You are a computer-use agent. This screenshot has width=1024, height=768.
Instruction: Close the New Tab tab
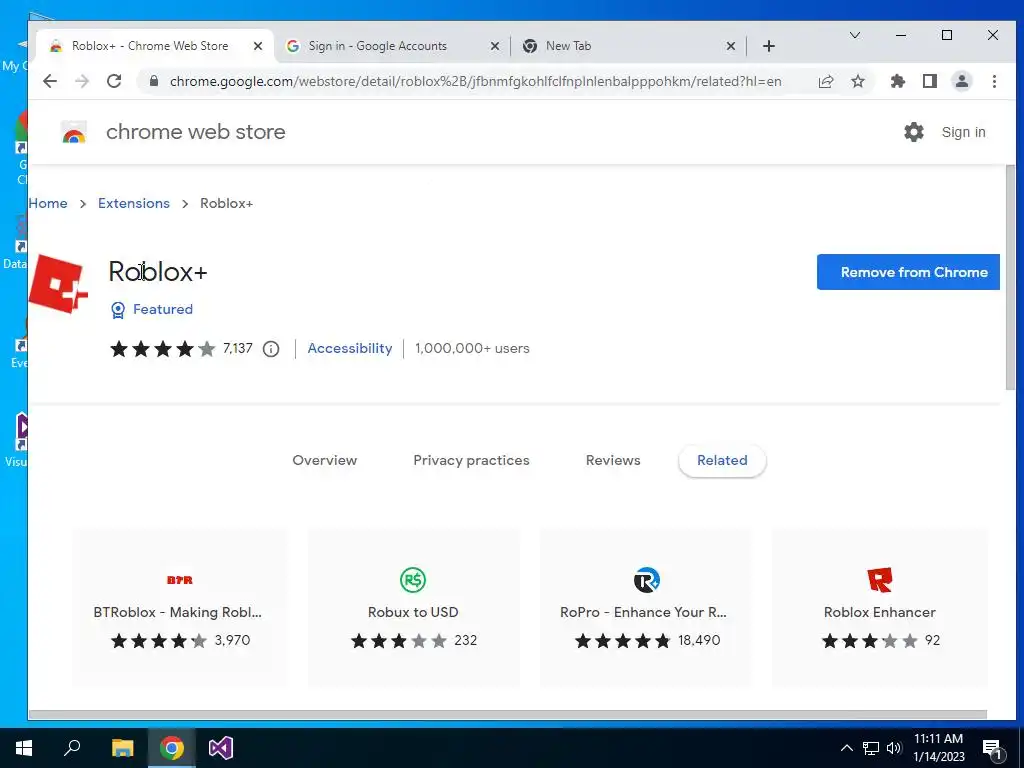click(731, 46)
